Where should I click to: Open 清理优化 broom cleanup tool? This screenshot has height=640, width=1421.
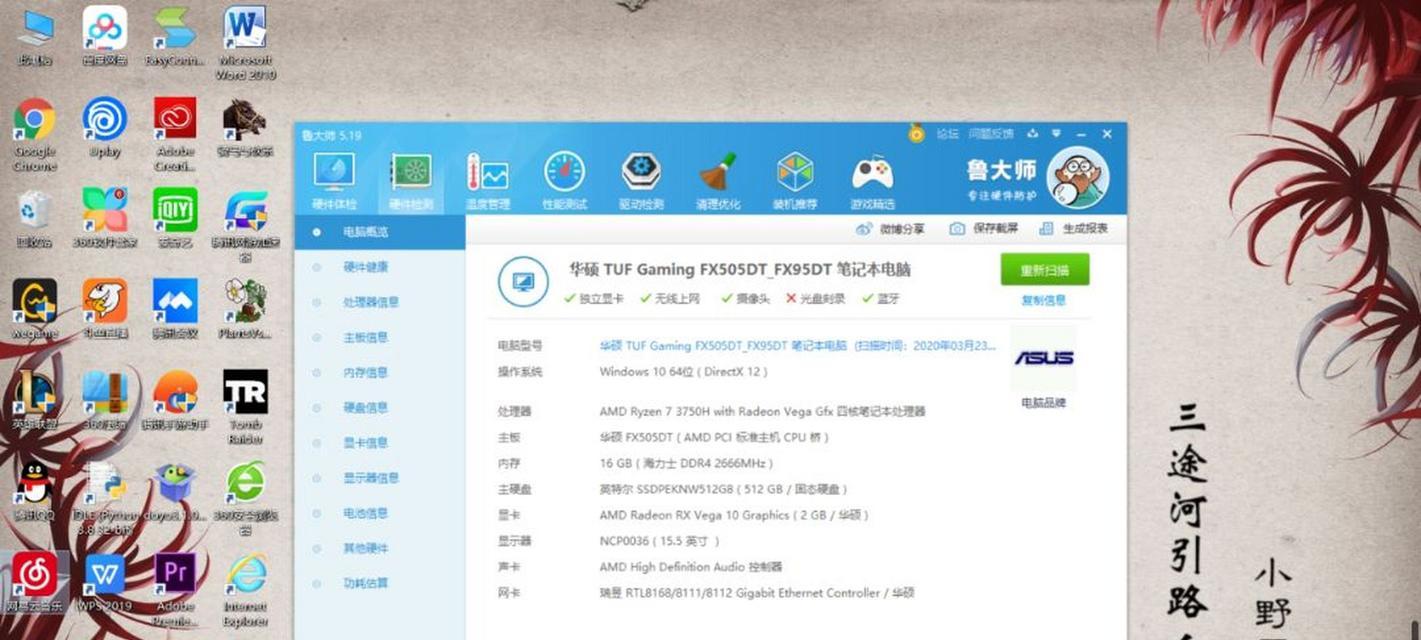tap(718, 181)
